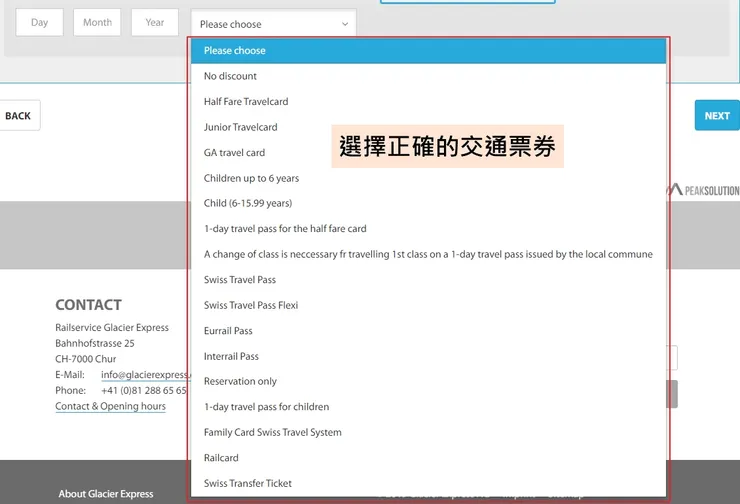This screenshot has height=504, width=740.
Task: Click 'About Glacier Express' footer heading
Action: tap(106, 494)
